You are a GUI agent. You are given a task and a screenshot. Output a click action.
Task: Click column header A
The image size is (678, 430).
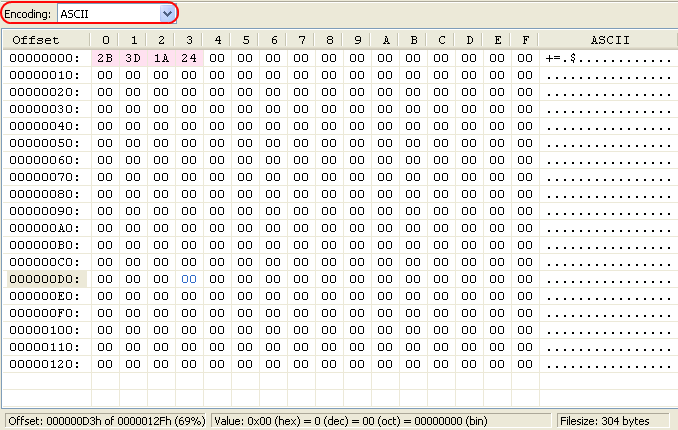tap(386, 40)
